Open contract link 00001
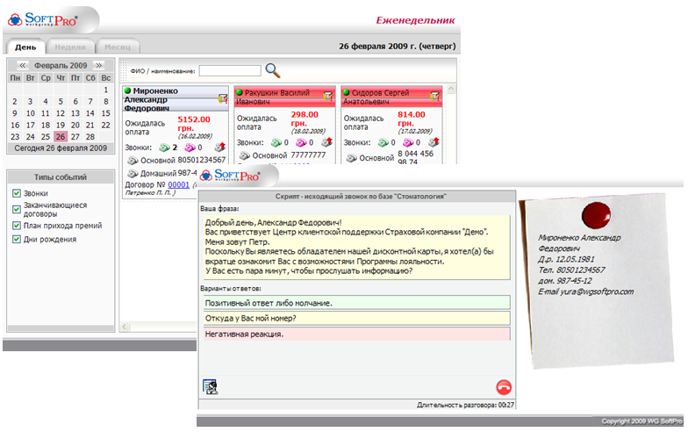The image size is (688, 432). [x=177, y=184]
